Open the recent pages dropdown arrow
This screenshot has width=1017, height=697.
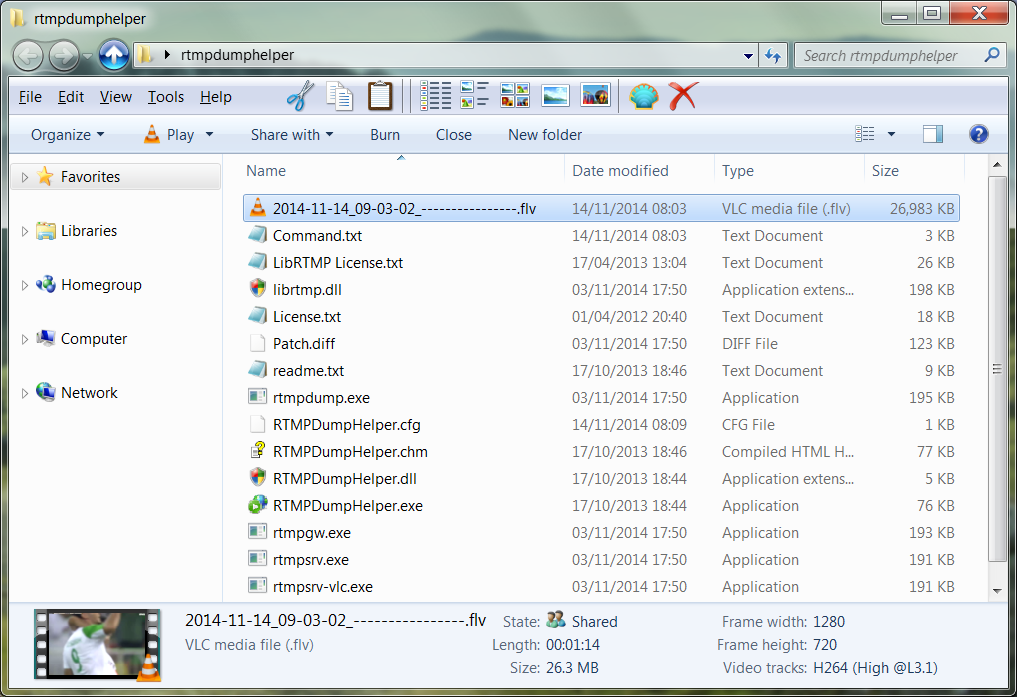[88, 56]
